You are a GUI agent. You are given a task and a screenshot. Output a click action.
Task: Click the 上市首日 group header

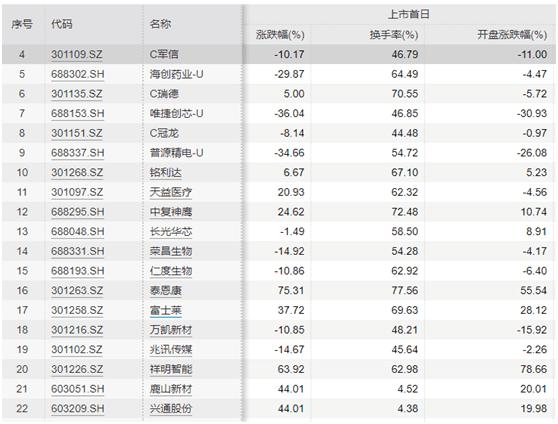click(x=408, y=14)
